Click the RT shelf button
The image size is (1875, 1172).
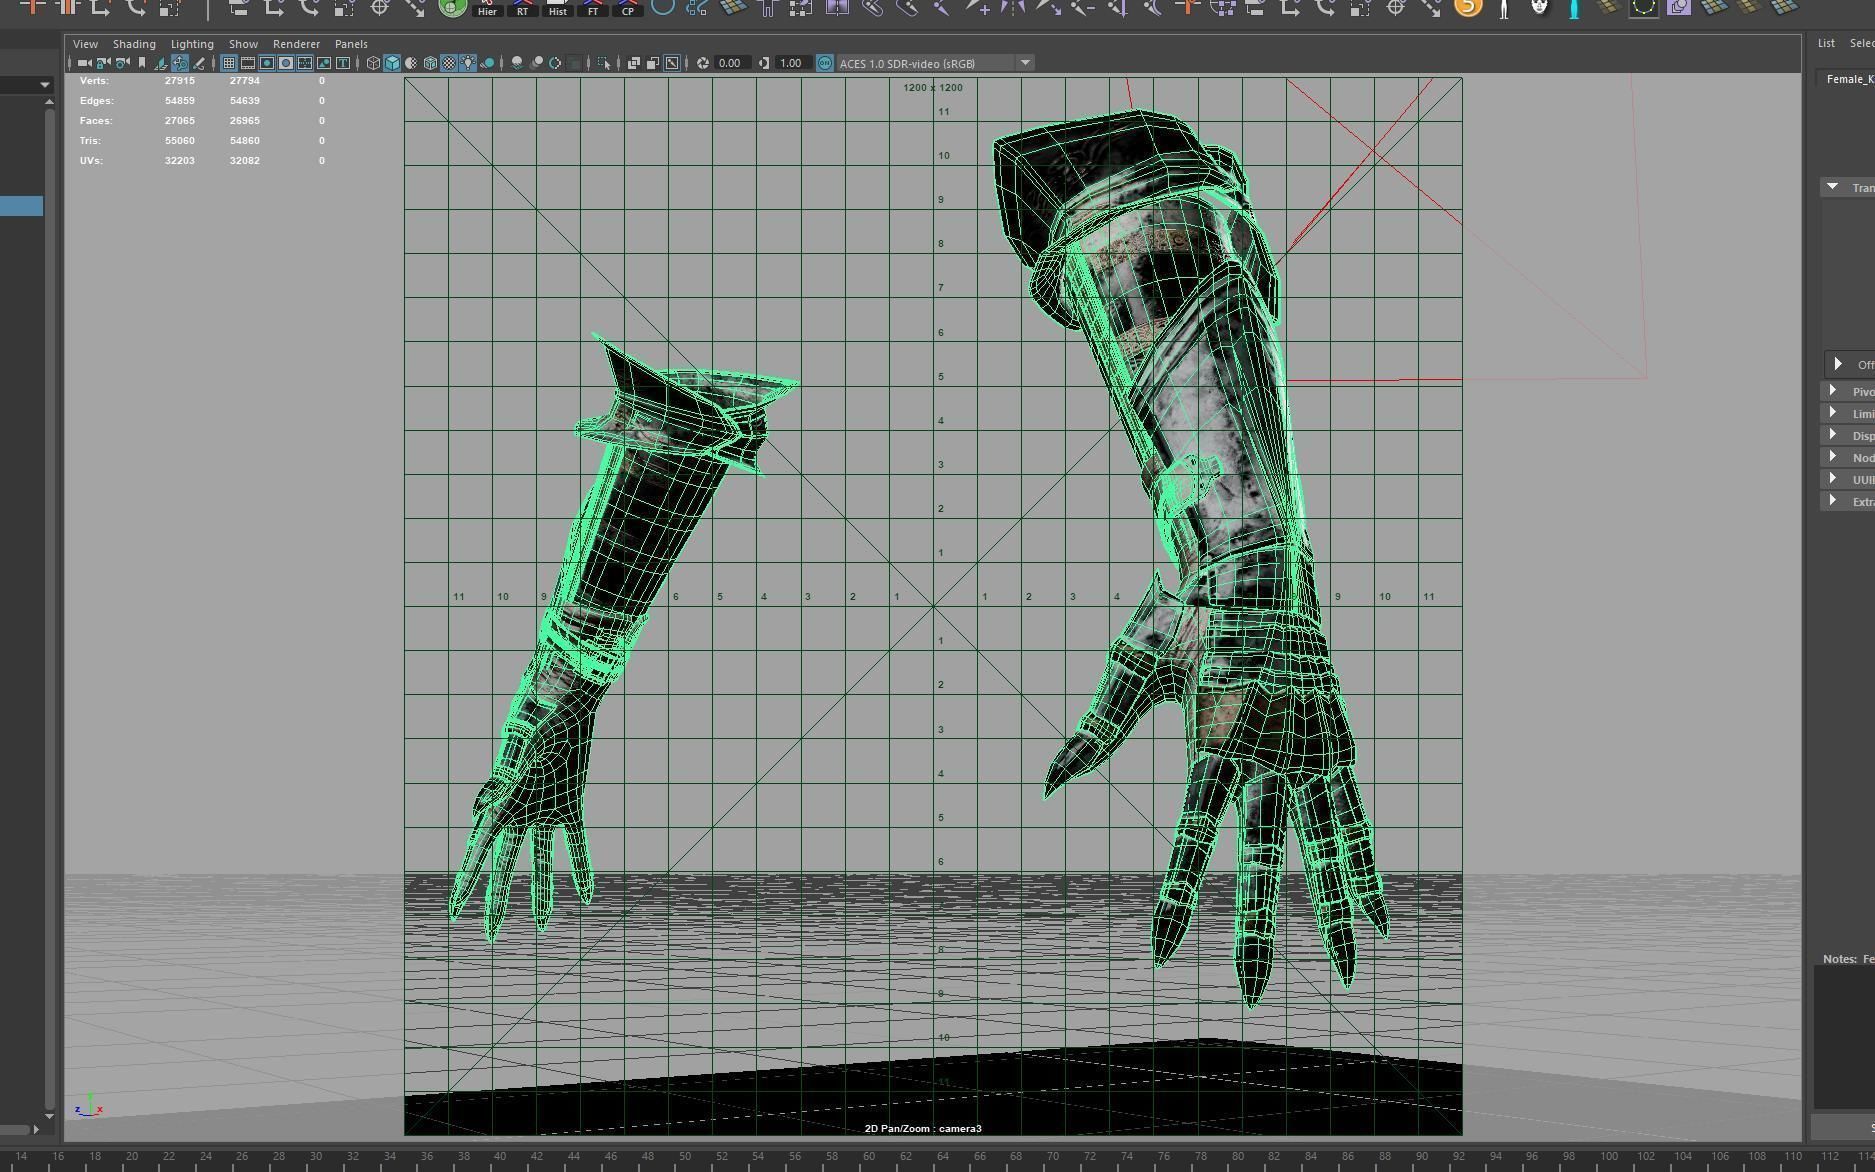[522, 9]
